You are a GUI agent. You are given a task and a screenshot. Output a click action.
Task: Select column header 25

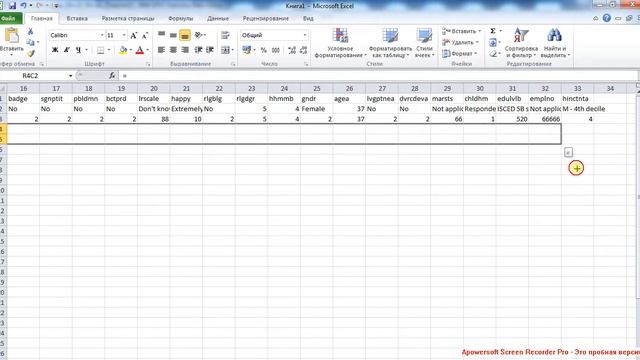pyautogui.click(x=317, y=89)
